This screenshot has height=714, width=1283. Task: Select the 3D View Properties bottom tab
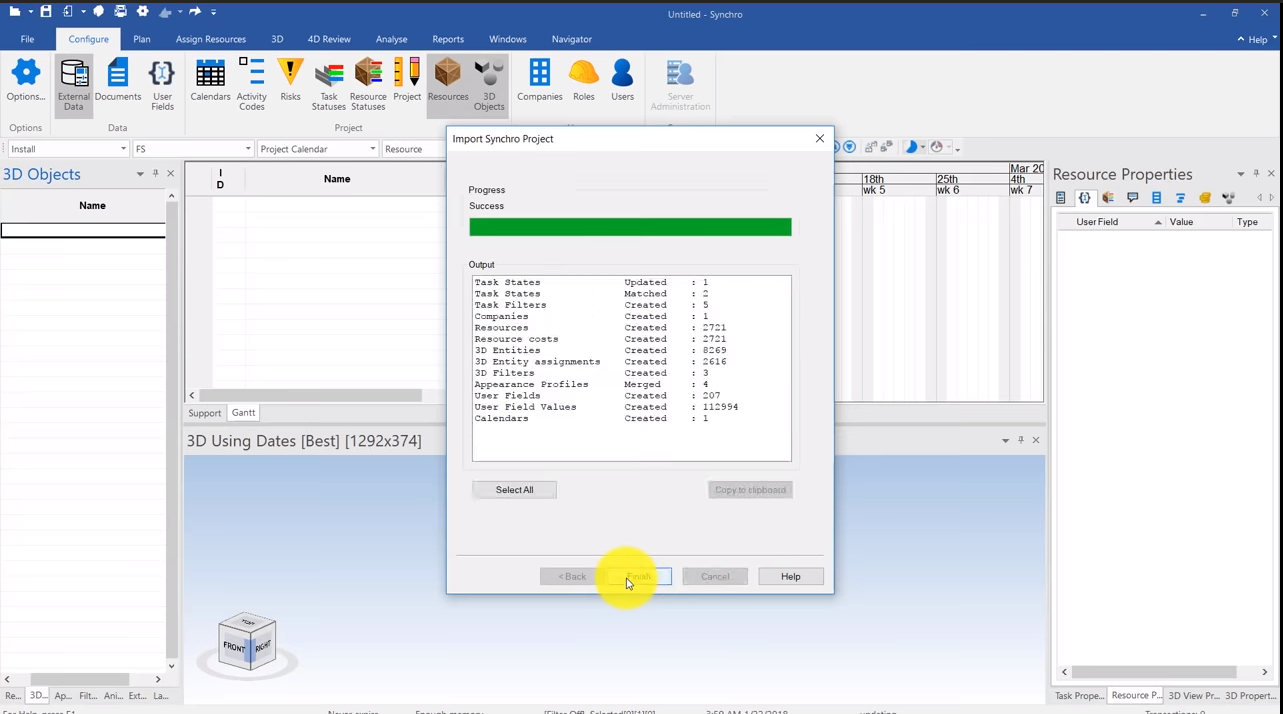[x=1194, y=695]
